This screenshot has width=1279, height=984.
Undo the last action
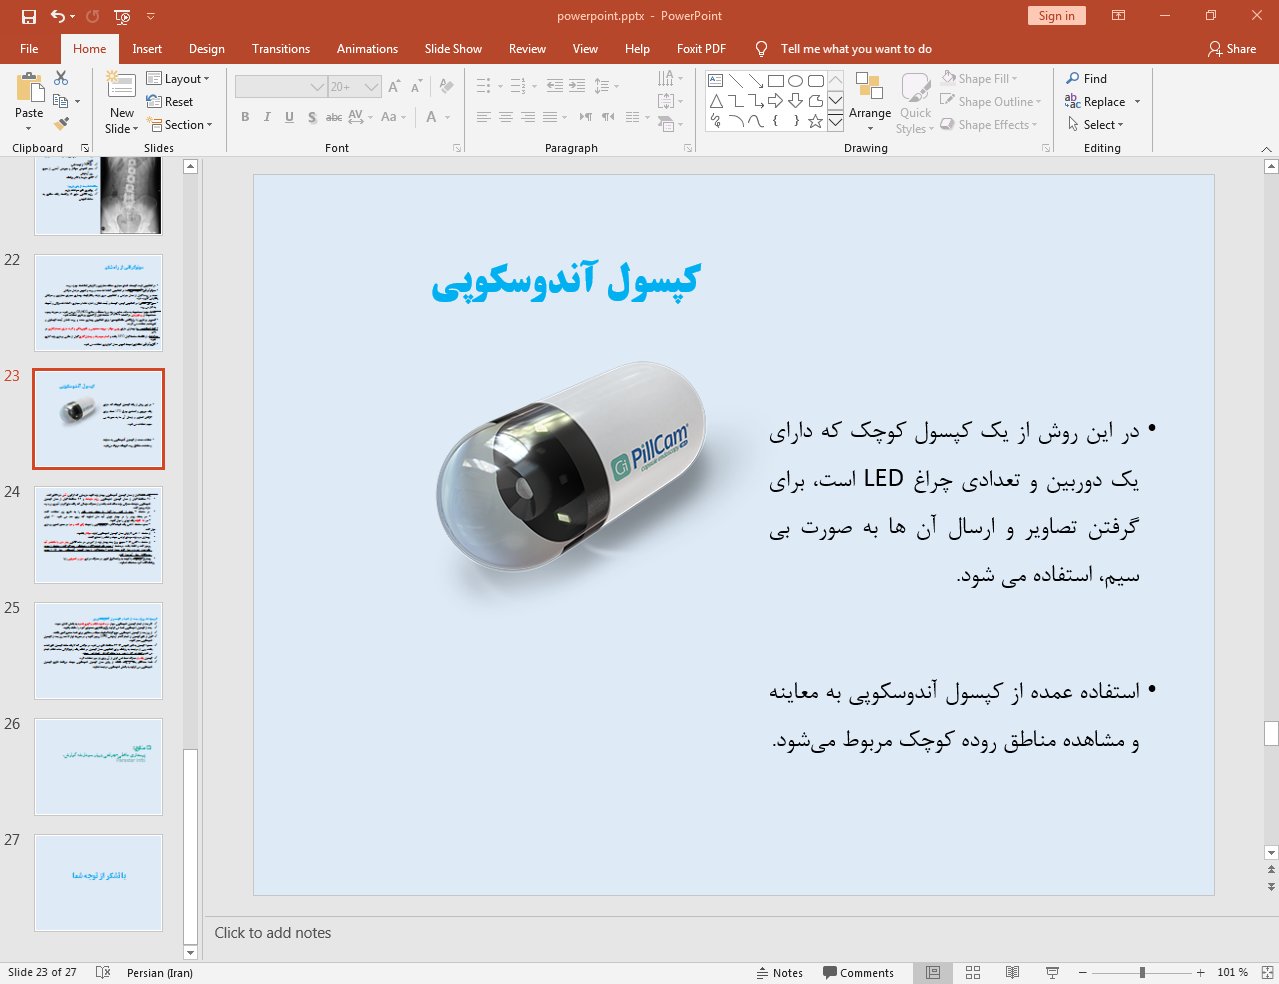click(57, 16)
